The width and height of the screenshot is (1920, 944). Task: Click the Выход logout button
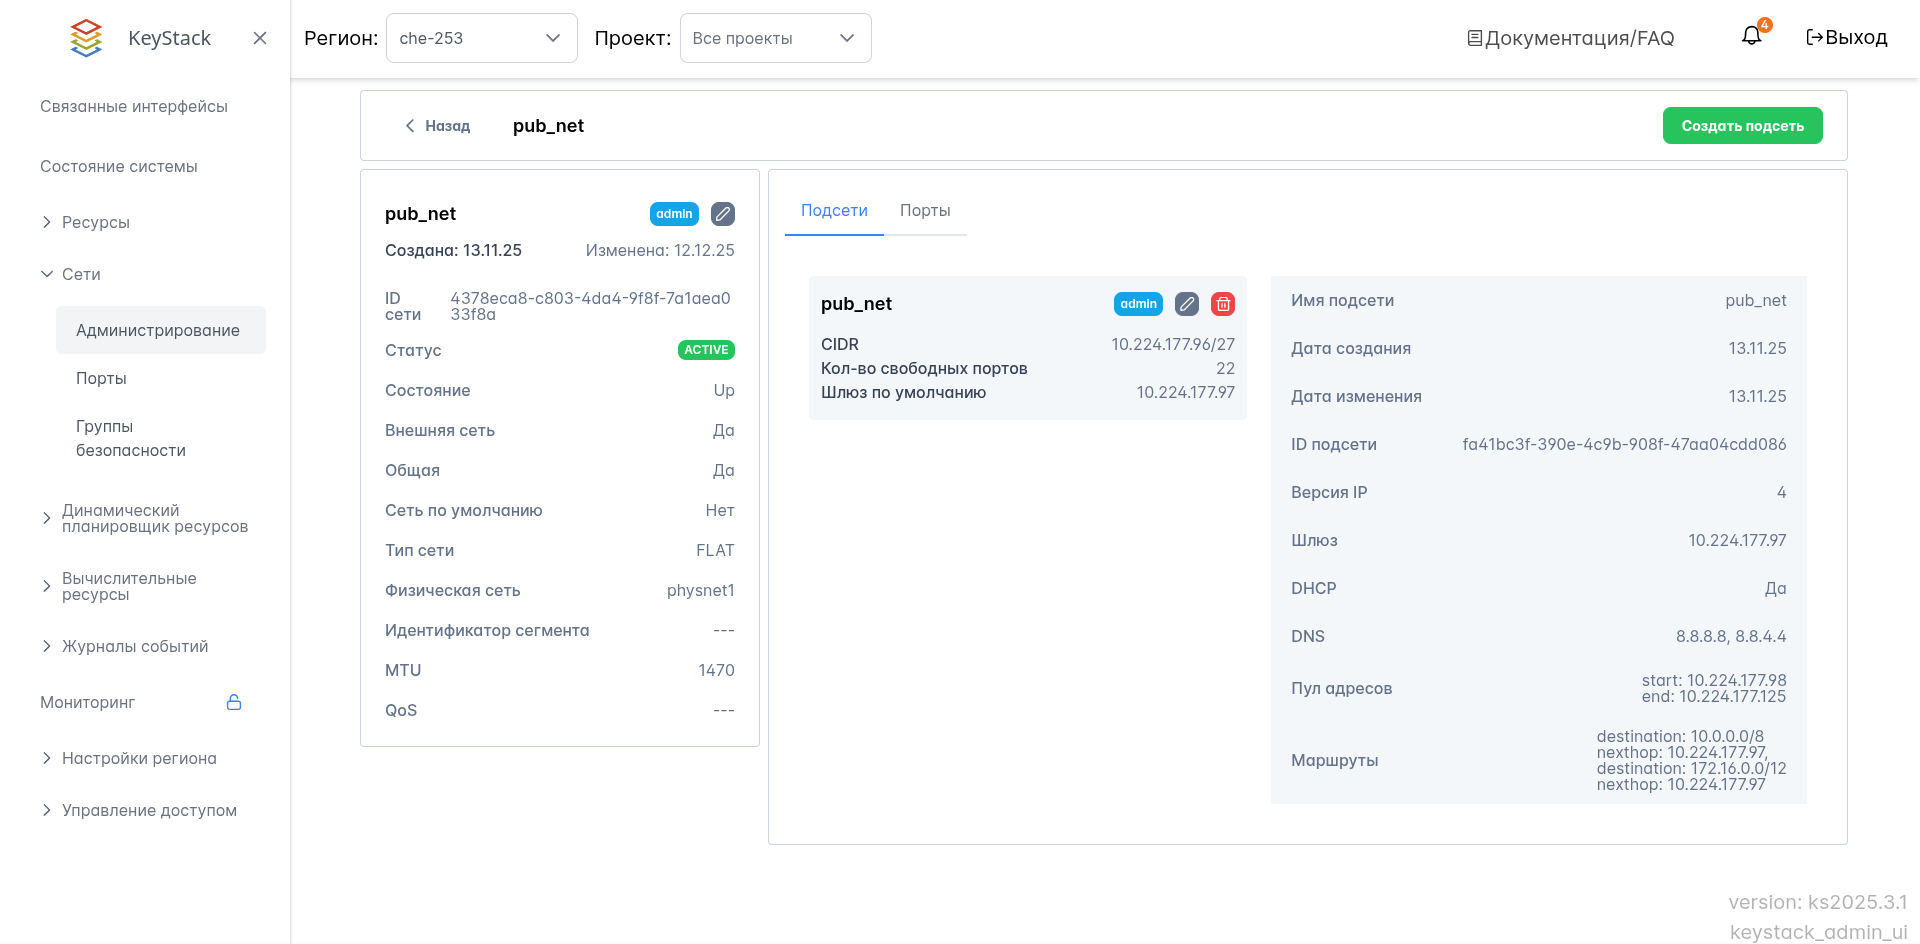tap(1846, 38)
